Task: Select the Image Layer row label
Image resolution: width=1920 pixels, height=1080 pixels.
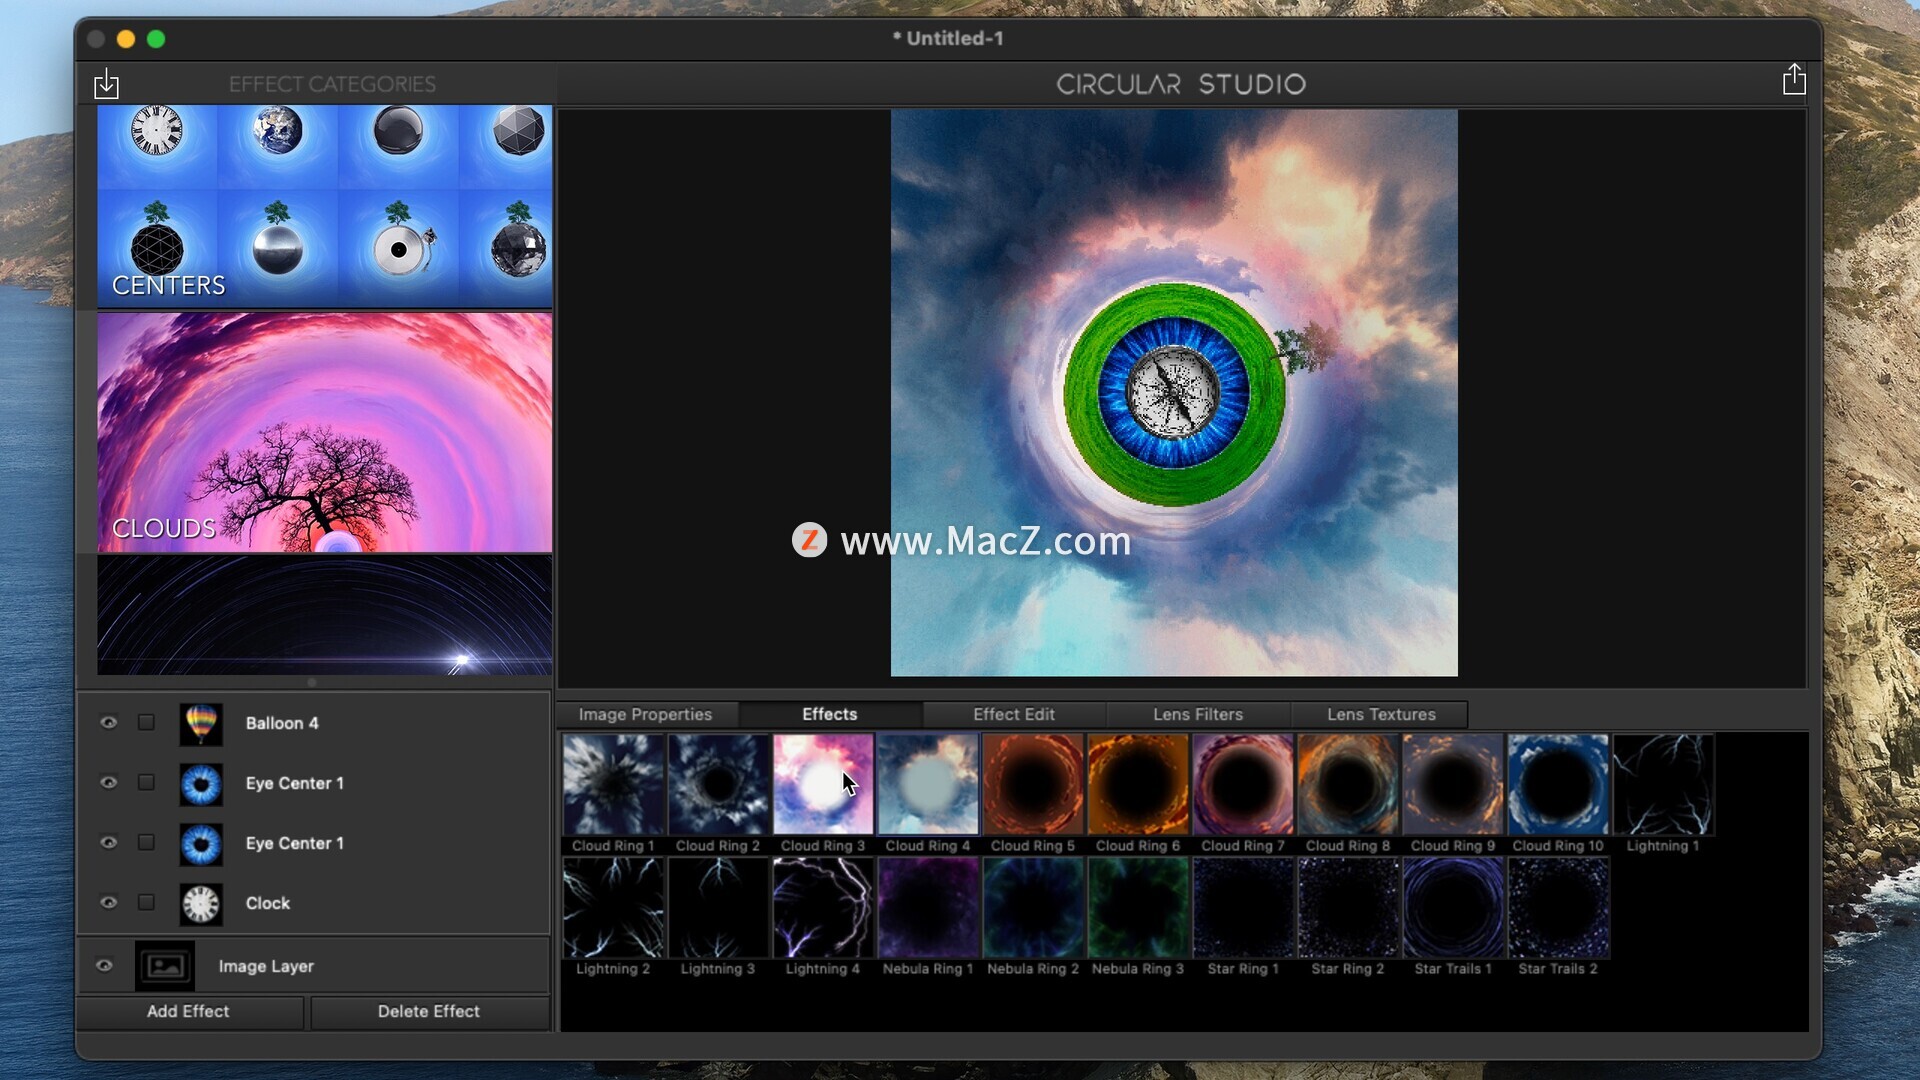Action: 266,966
